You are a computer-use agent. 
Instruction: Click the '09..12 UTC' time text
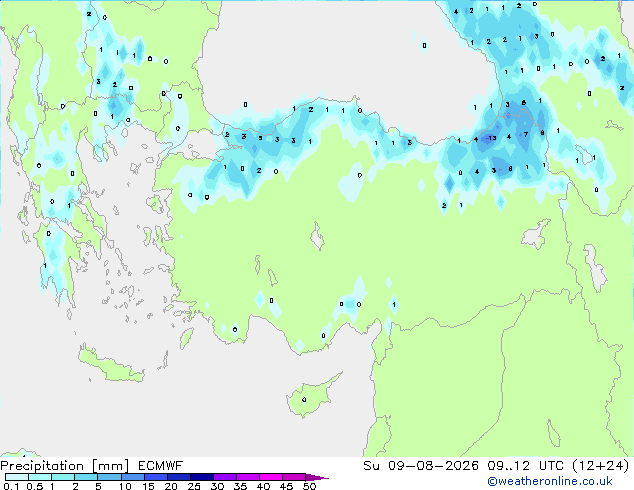click(x=525, y=466)
